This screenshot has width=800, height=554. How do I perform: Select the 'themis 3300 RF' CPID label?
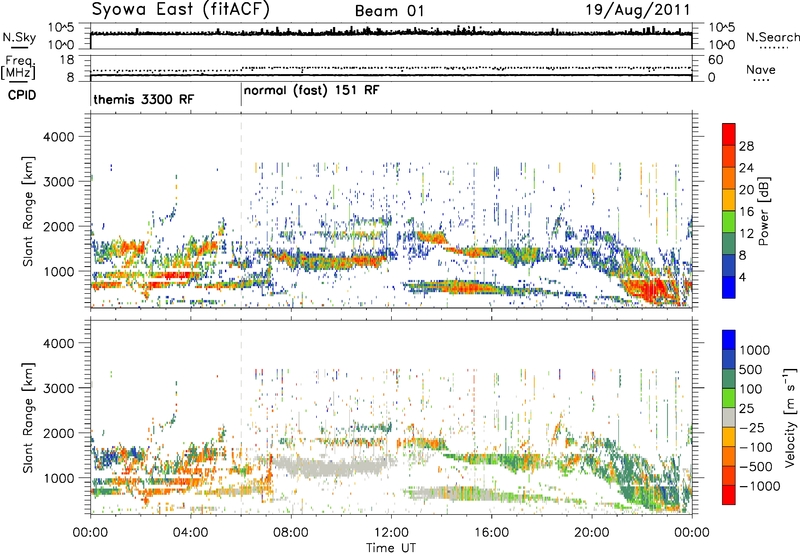[144, 99]
